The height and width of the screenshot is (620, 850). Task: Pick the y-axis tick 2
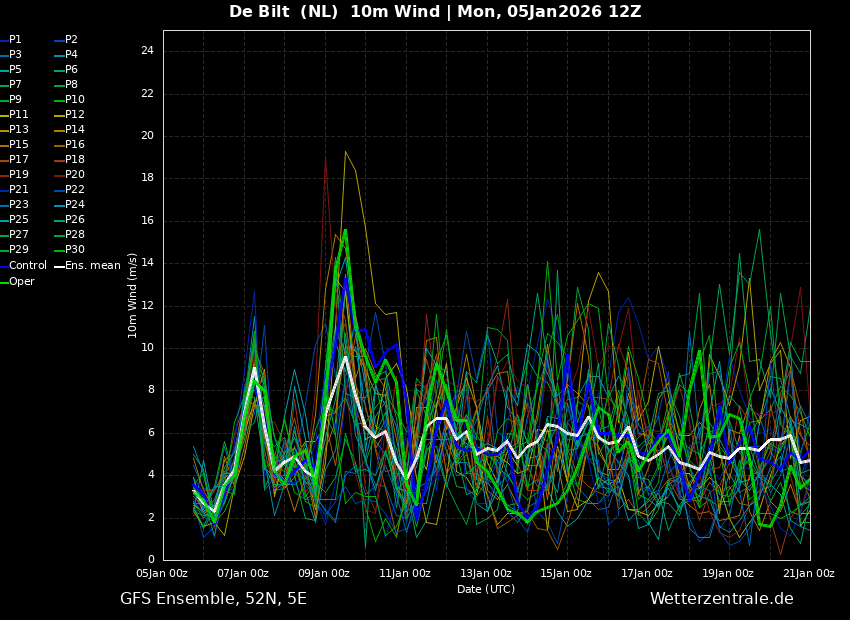click(151, 518)
